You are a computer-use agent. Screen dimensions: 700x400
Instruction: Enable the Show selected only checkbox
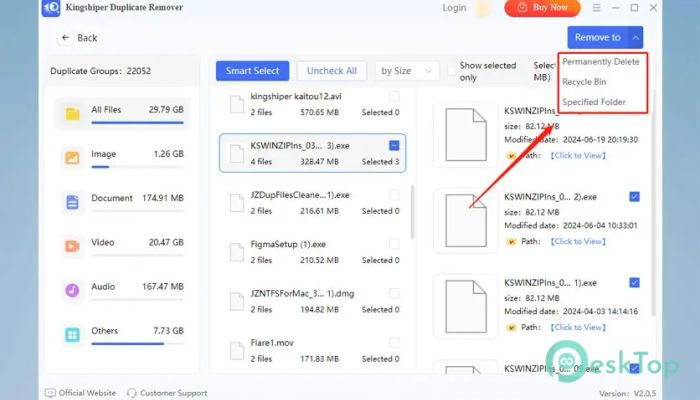tap(452, 71)
